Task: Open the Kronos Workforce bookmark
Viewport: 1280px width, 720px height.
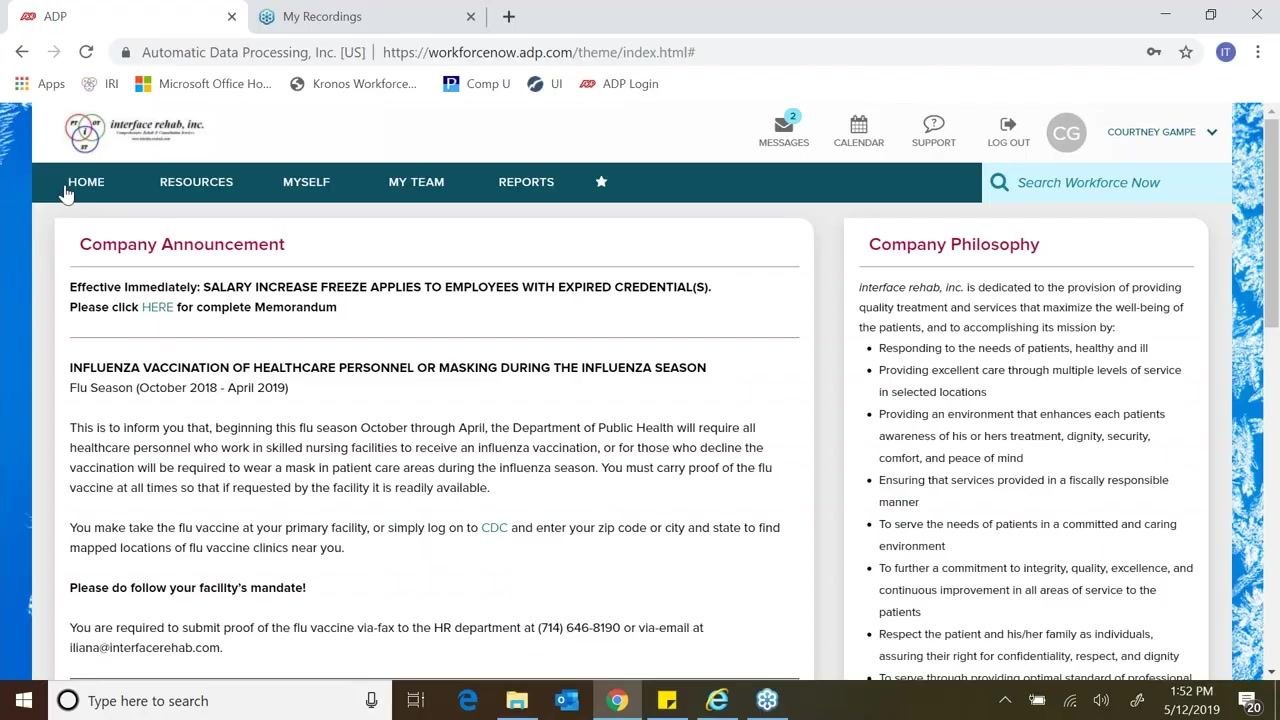Action: point(353,84)
